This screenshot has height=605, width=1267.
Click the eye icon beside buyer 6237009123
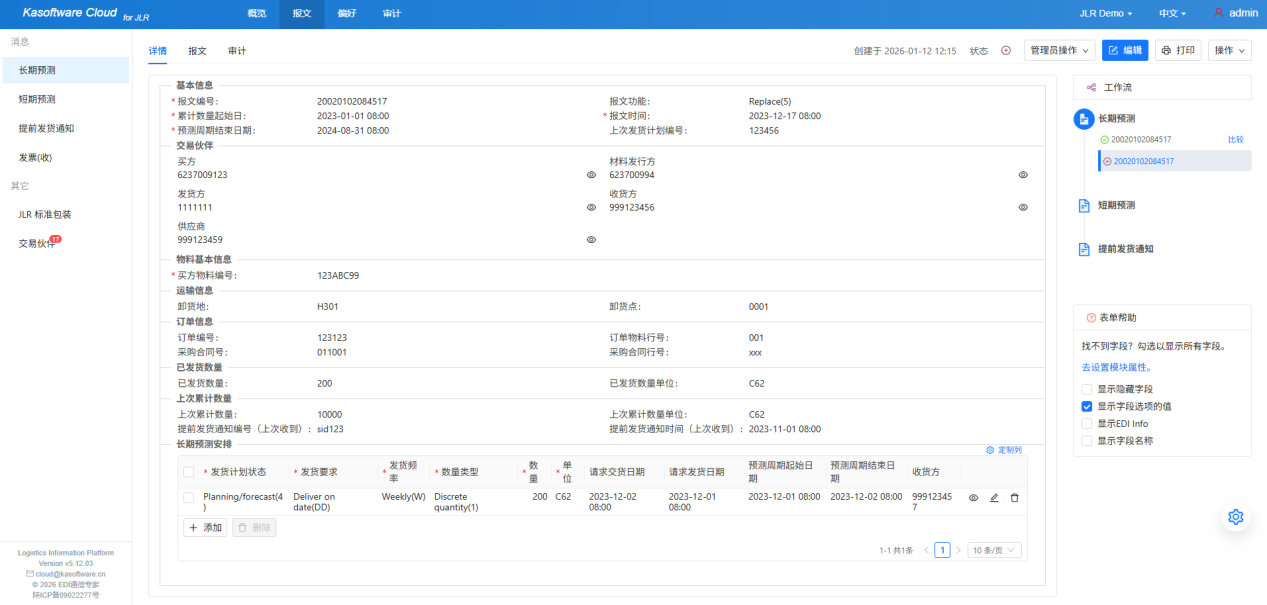[591, 175]
